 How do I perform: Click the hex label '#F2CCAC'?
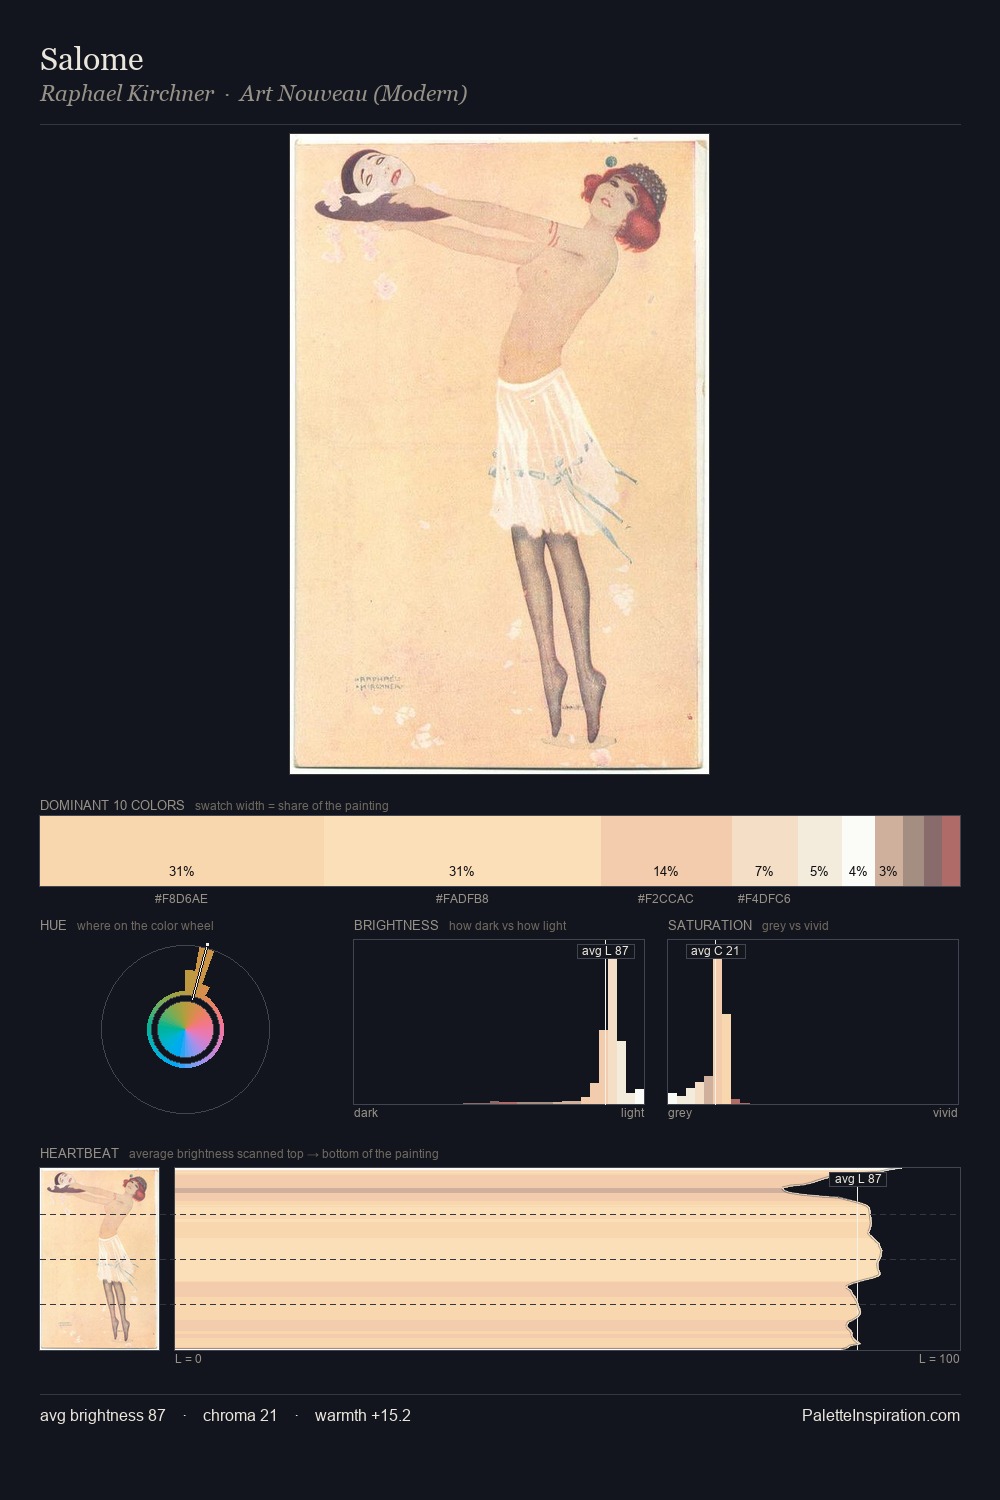[666, 898]
